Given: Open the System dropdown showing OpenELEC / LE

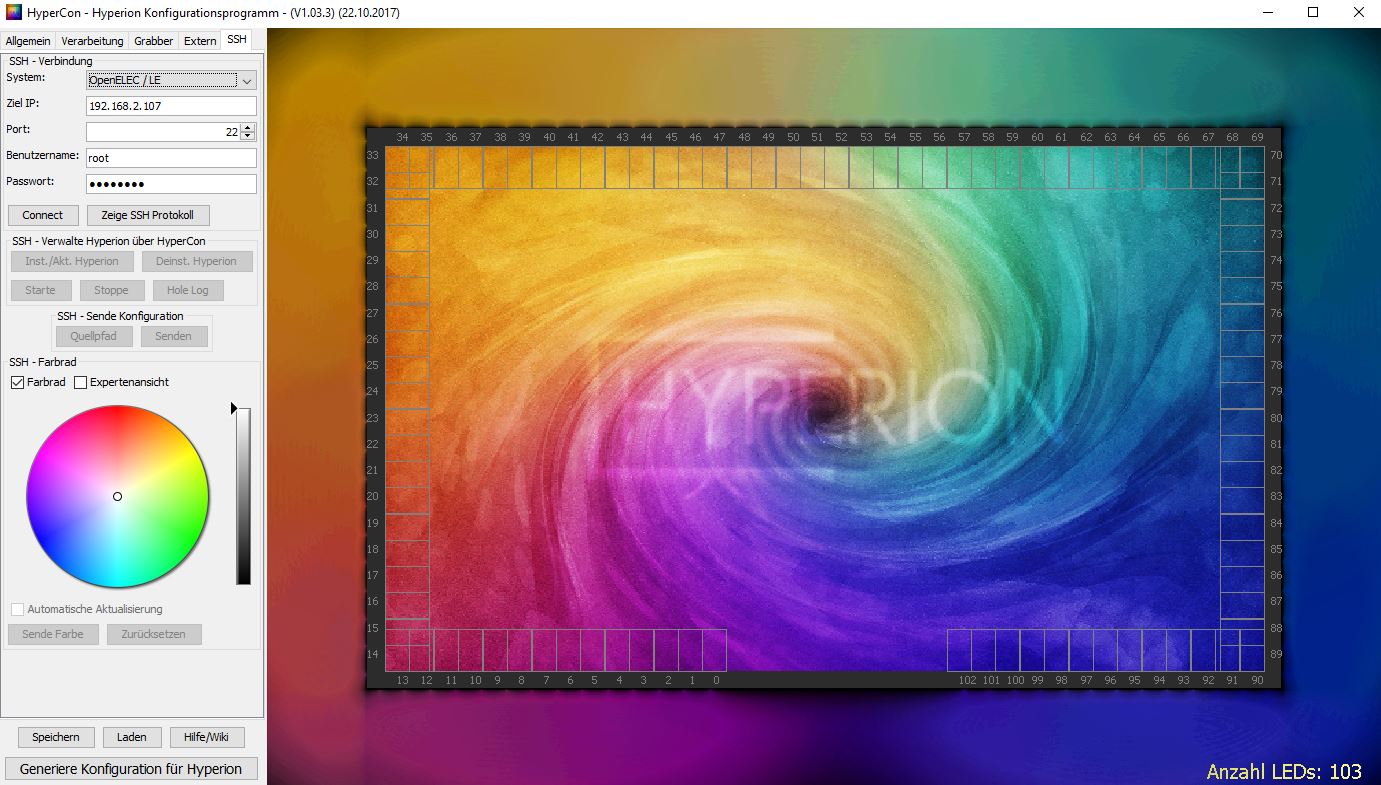Looking at the screenshot, I should (171, 80).
